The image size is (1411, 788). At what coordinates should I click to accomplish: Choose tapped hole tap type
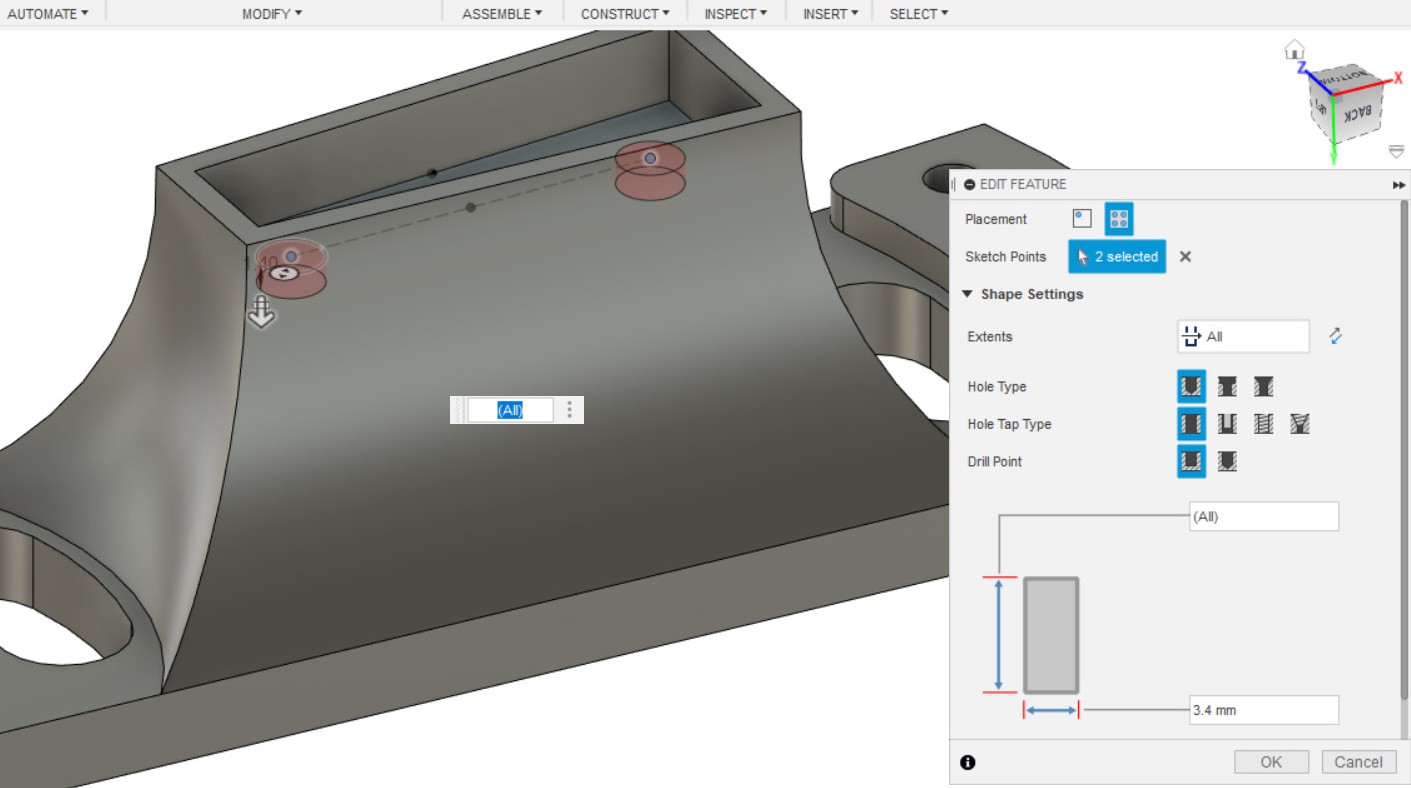[1263, 424]
